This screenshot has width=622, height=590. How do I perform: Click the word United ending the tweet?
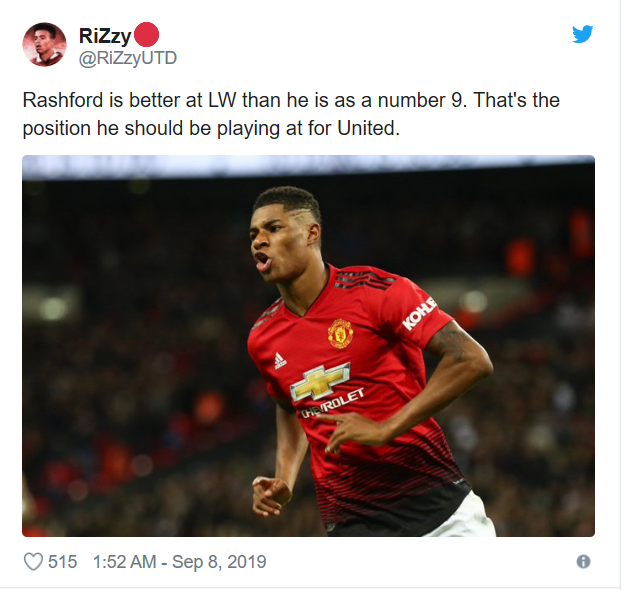pos(369,128)
